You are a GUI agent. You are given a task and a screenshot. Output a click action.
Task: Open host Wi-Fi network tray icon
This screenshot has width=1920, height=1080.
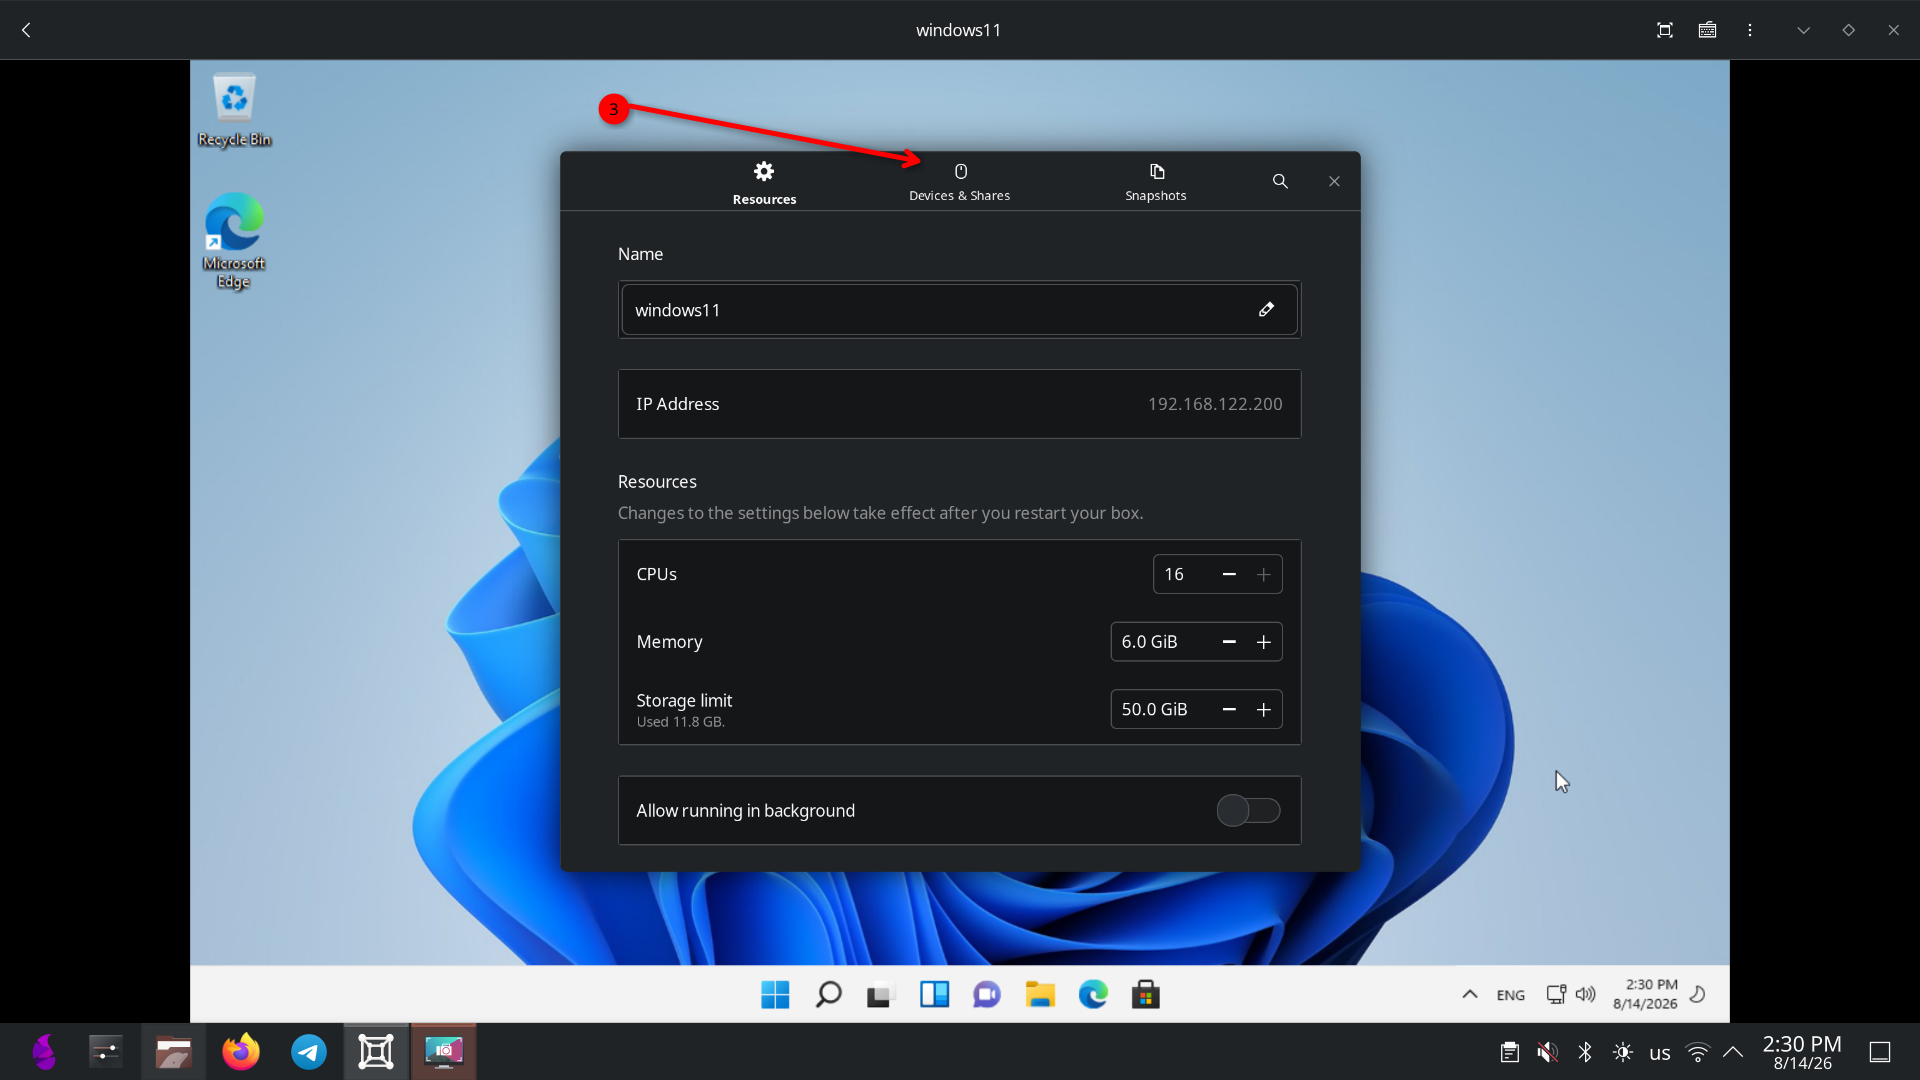(x=1698, y=1052)
